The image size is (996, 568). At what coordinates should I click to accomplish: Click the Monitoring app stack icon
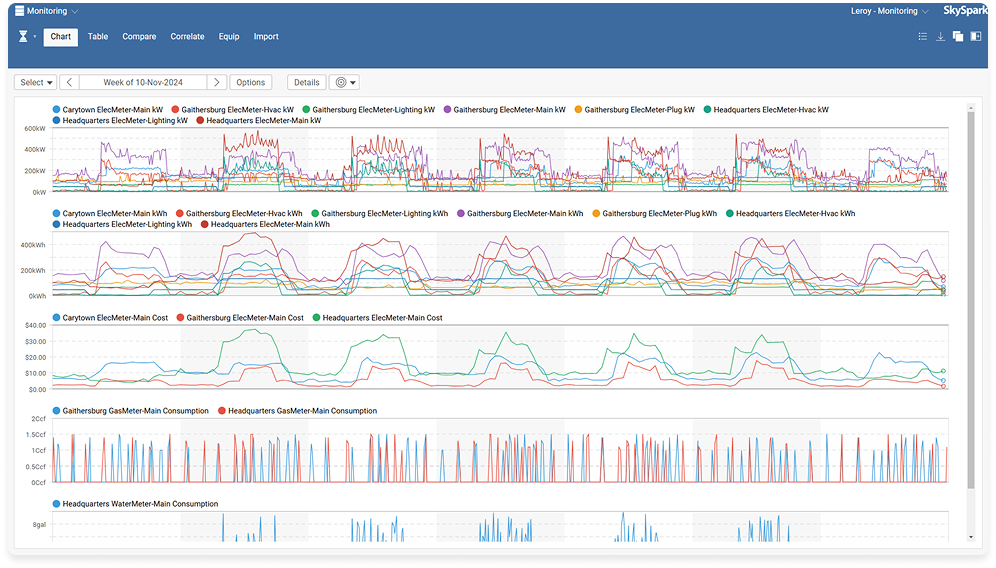pyautogui.click(x=19, y=11)
